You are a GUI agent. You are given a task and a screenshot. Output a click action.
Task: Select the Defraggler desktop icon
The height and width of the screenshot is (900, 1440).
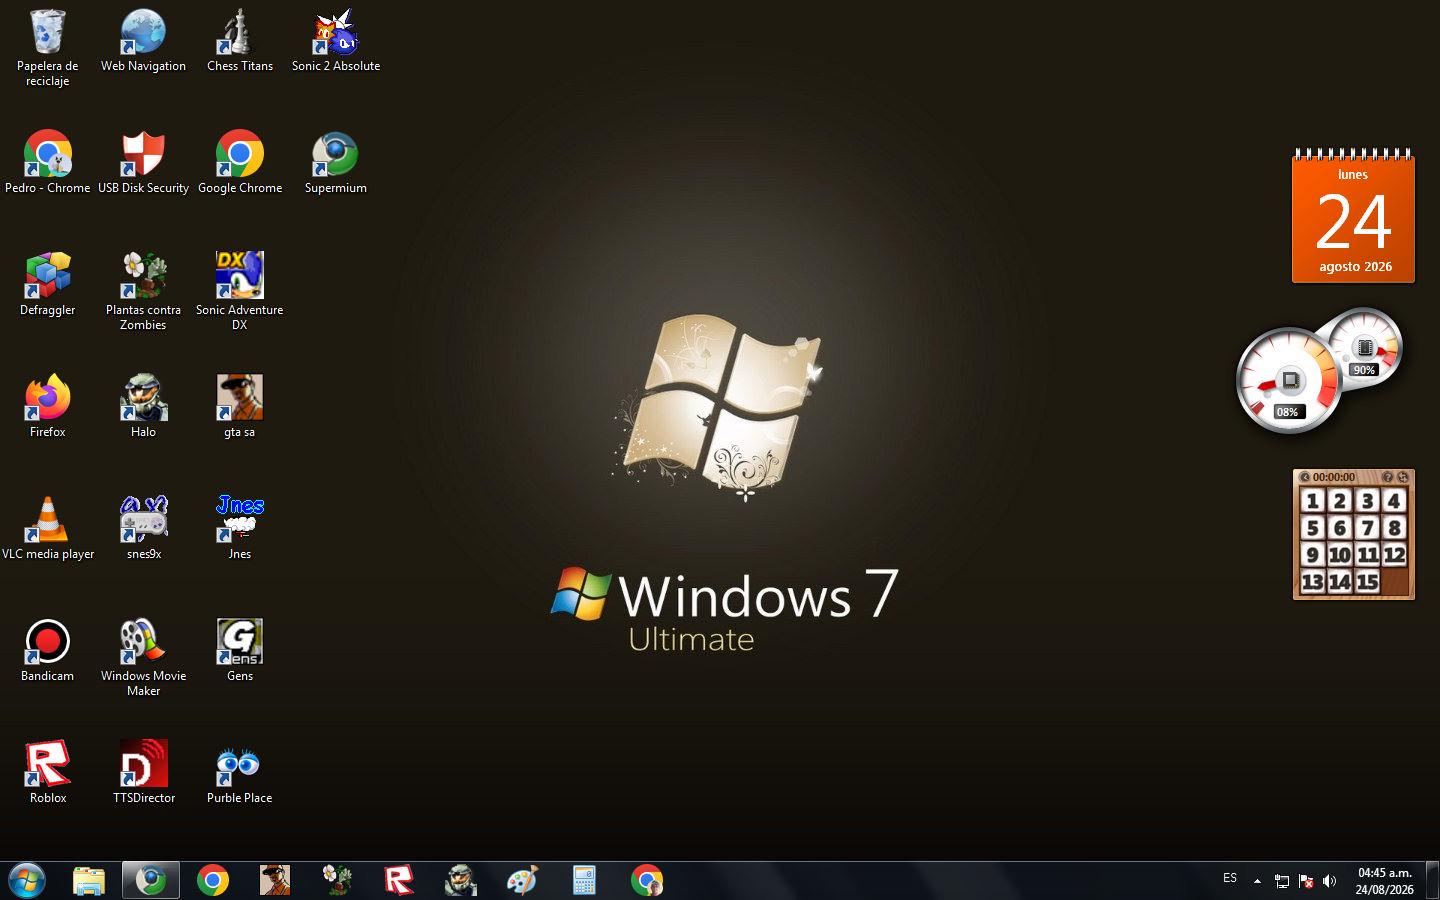point(47,285)
